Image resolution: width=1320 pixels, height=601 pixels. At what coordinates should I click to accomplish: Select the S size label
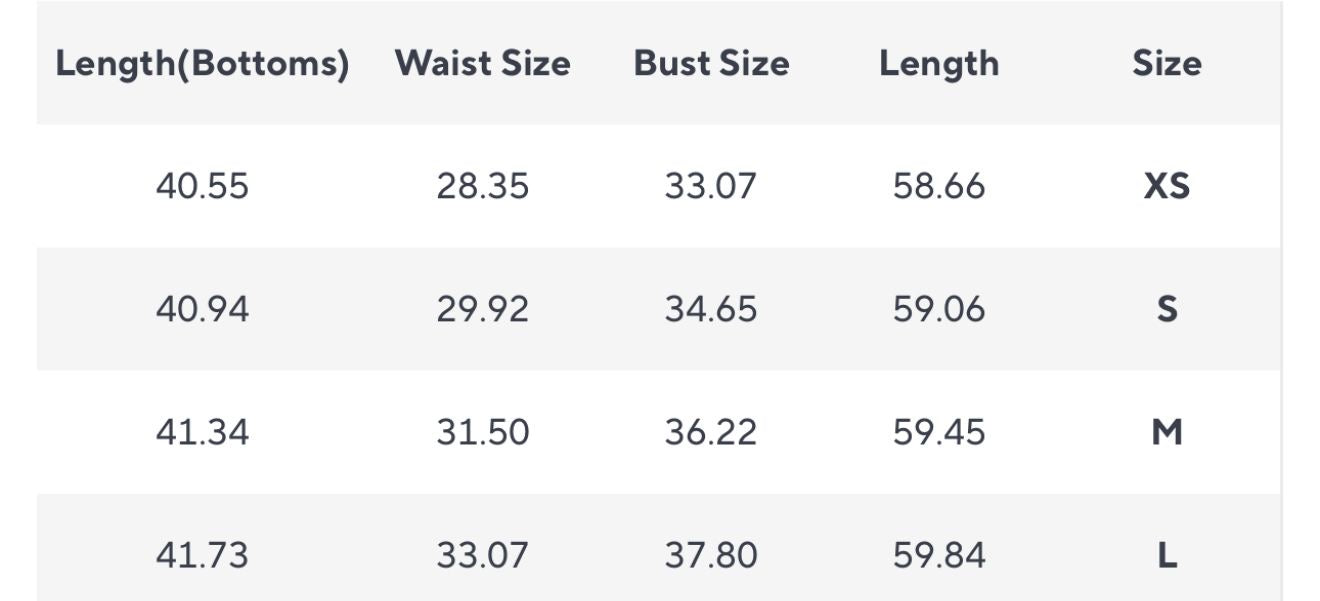1166,309
